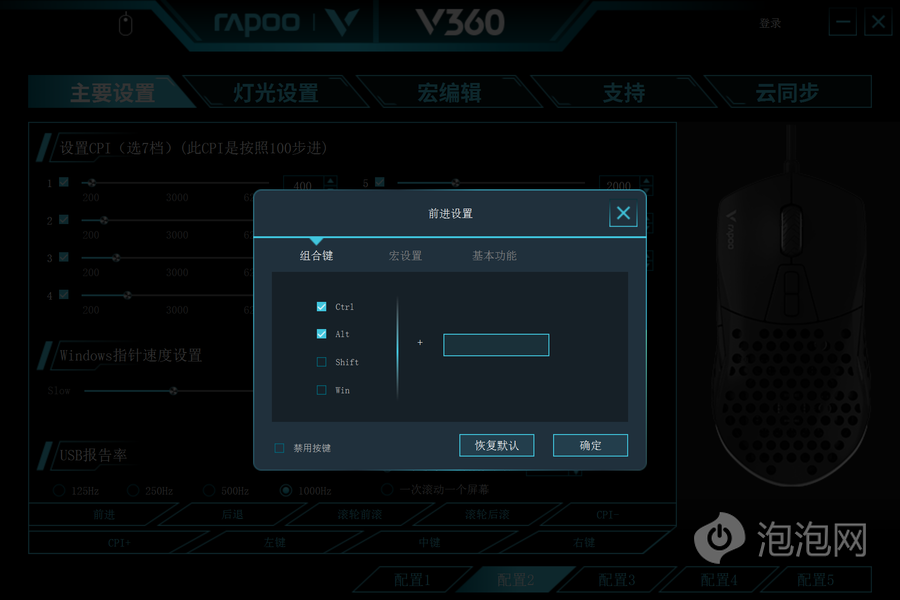Click the mouse icon in title bar
This screenshot has height=600, width=900.
point(126,25)
